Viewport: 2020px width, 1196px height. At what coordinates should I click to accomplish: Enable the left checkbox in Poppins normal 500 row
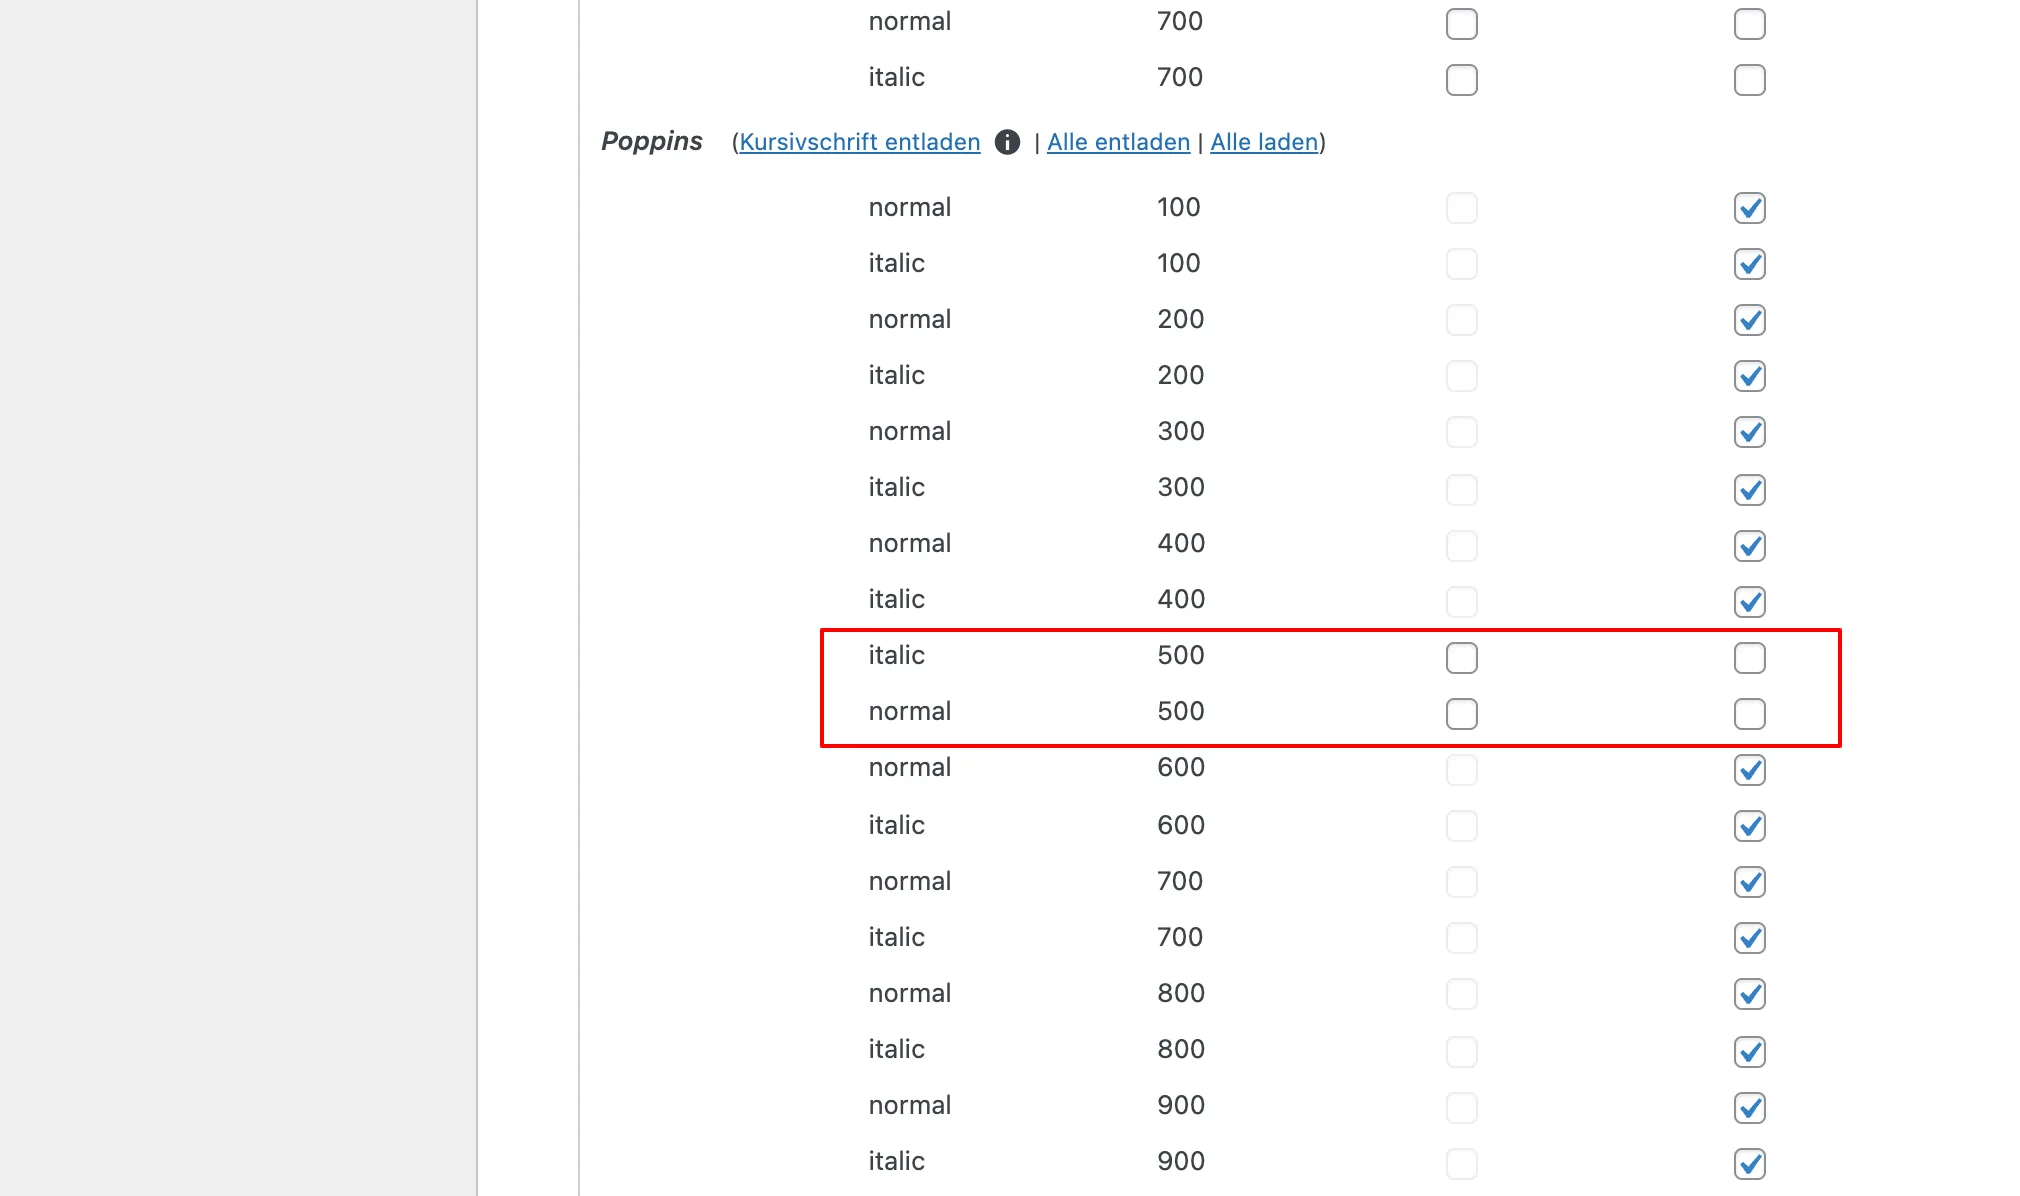coord(1461,714)
